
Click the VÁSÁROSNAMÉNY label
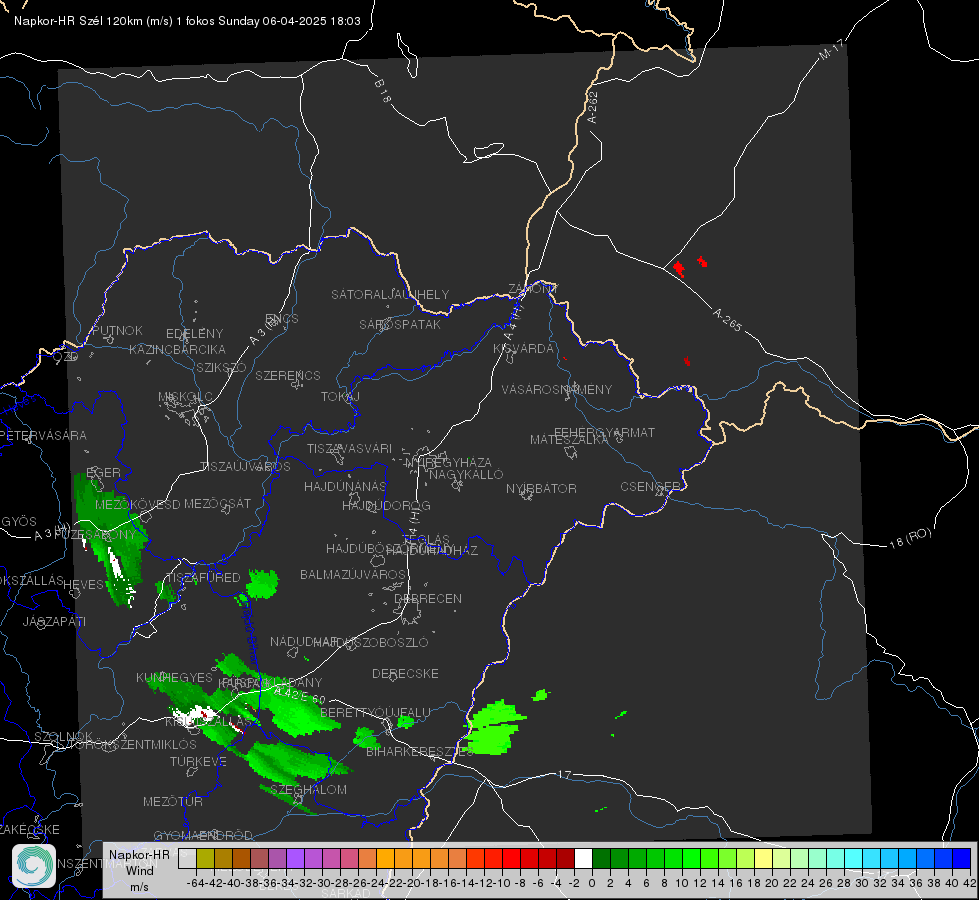click(557, 389)
